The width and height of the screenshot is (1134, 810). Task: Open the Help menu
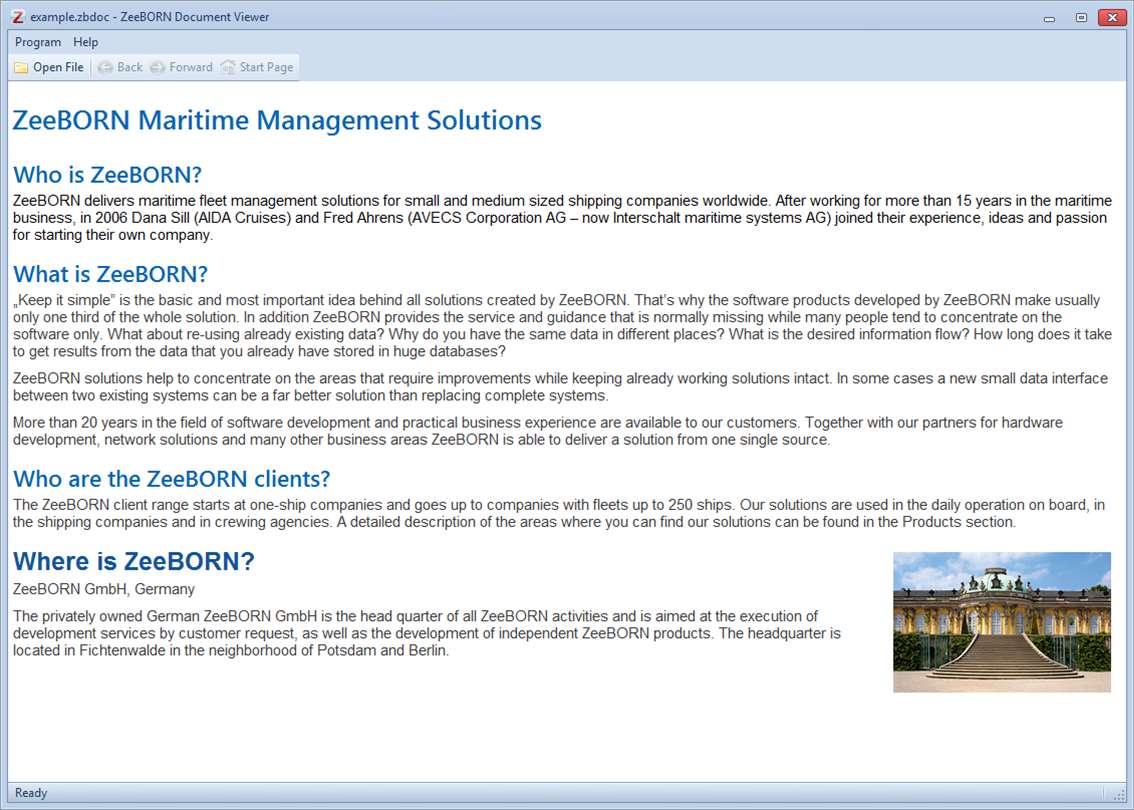[x=85, y=42]
